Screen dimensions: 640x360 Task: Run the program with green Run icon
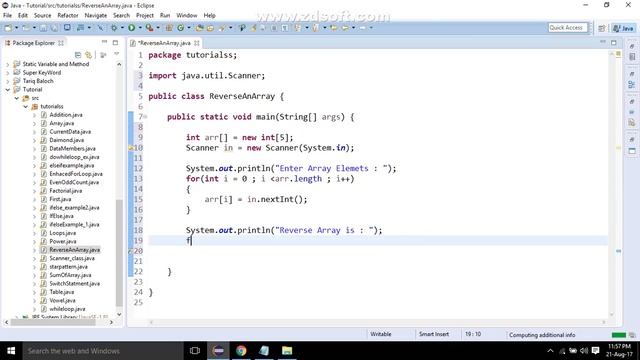point(131,28)
